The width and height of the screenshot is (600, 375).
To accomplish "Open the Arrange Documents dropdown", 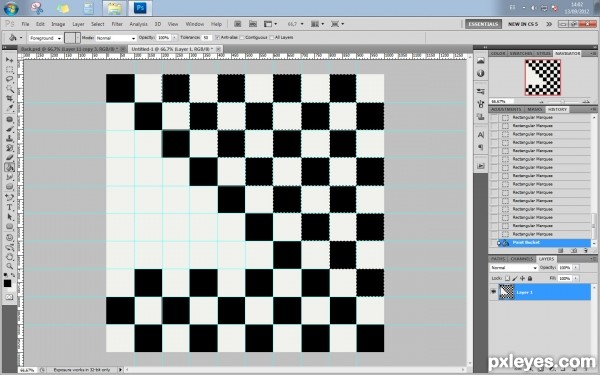I will (317, 24).
